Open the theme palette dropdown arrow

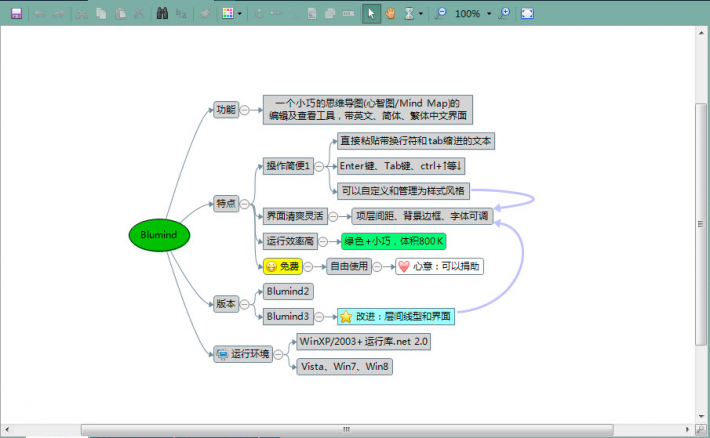(x=240, y=14)
